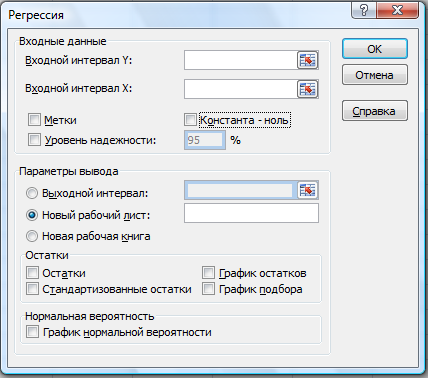The image size is (428, 378).
Task: Click range selector icon beside Выходной интервал
Action: [x=307, y=190]
